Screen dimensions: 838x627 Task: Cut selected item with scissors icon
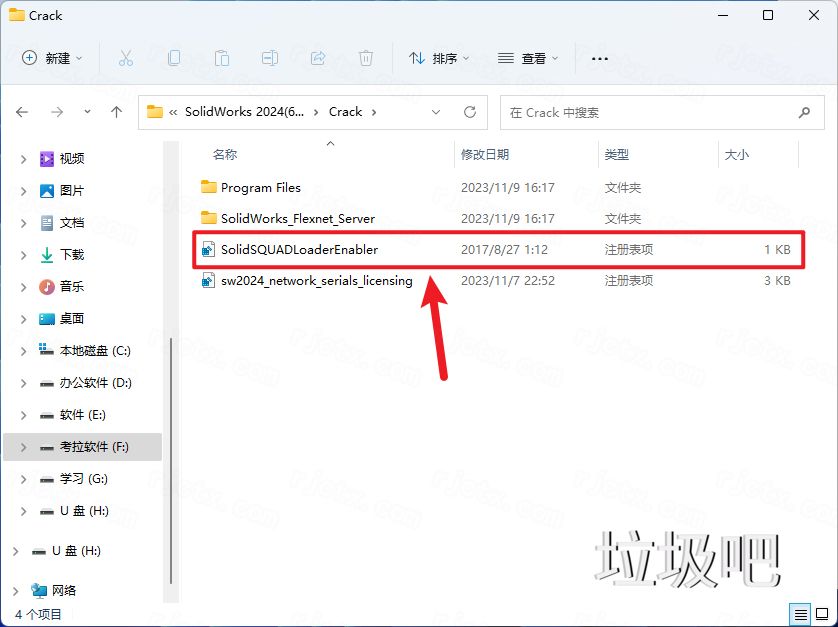pos(126,59)
